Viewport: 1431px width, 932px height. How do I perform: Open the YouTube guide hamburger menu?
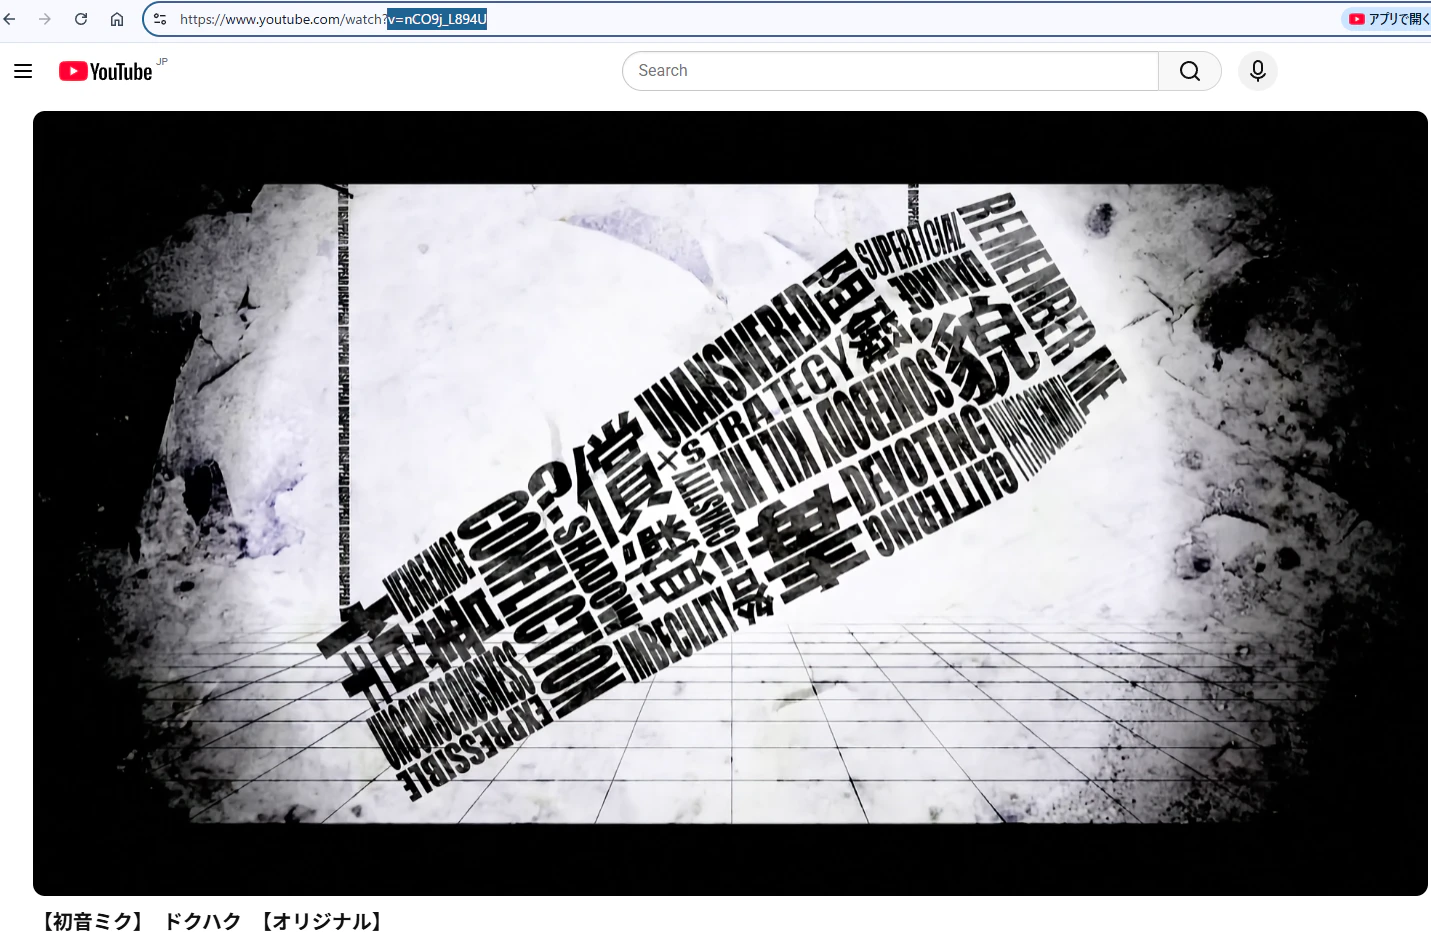click(23, 71)
